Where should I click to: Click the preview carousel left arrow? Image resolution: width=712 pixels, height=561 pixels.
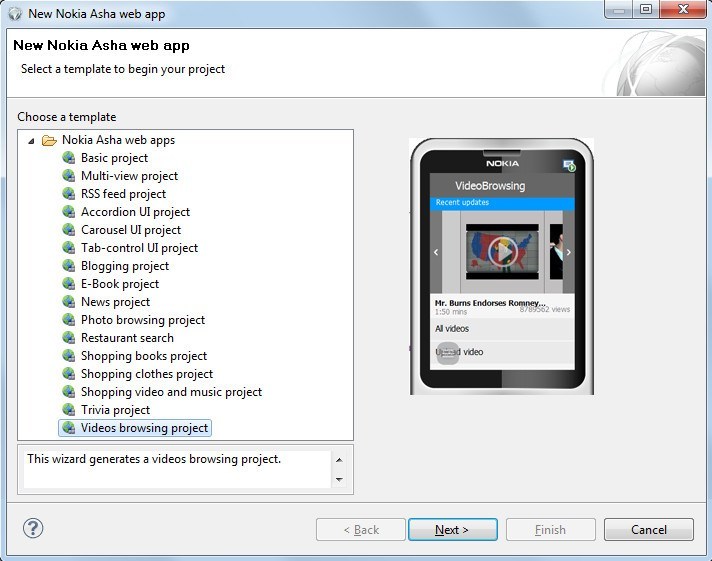436,252
